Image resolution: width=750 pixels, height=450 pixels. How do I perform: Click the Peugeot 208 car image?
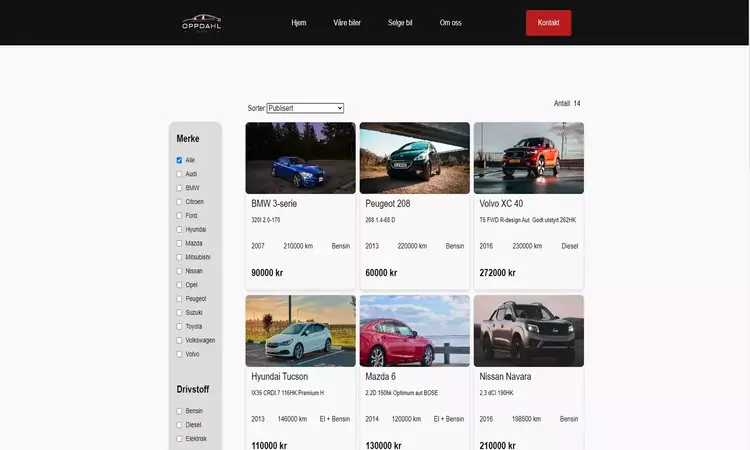(414, 158)
